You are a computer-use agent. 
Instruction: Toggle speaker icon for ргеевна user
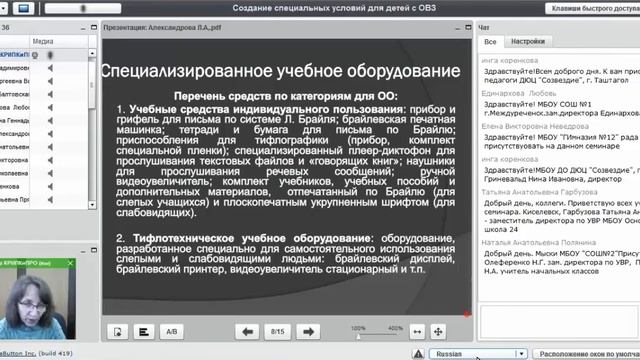tap(50, 81)
